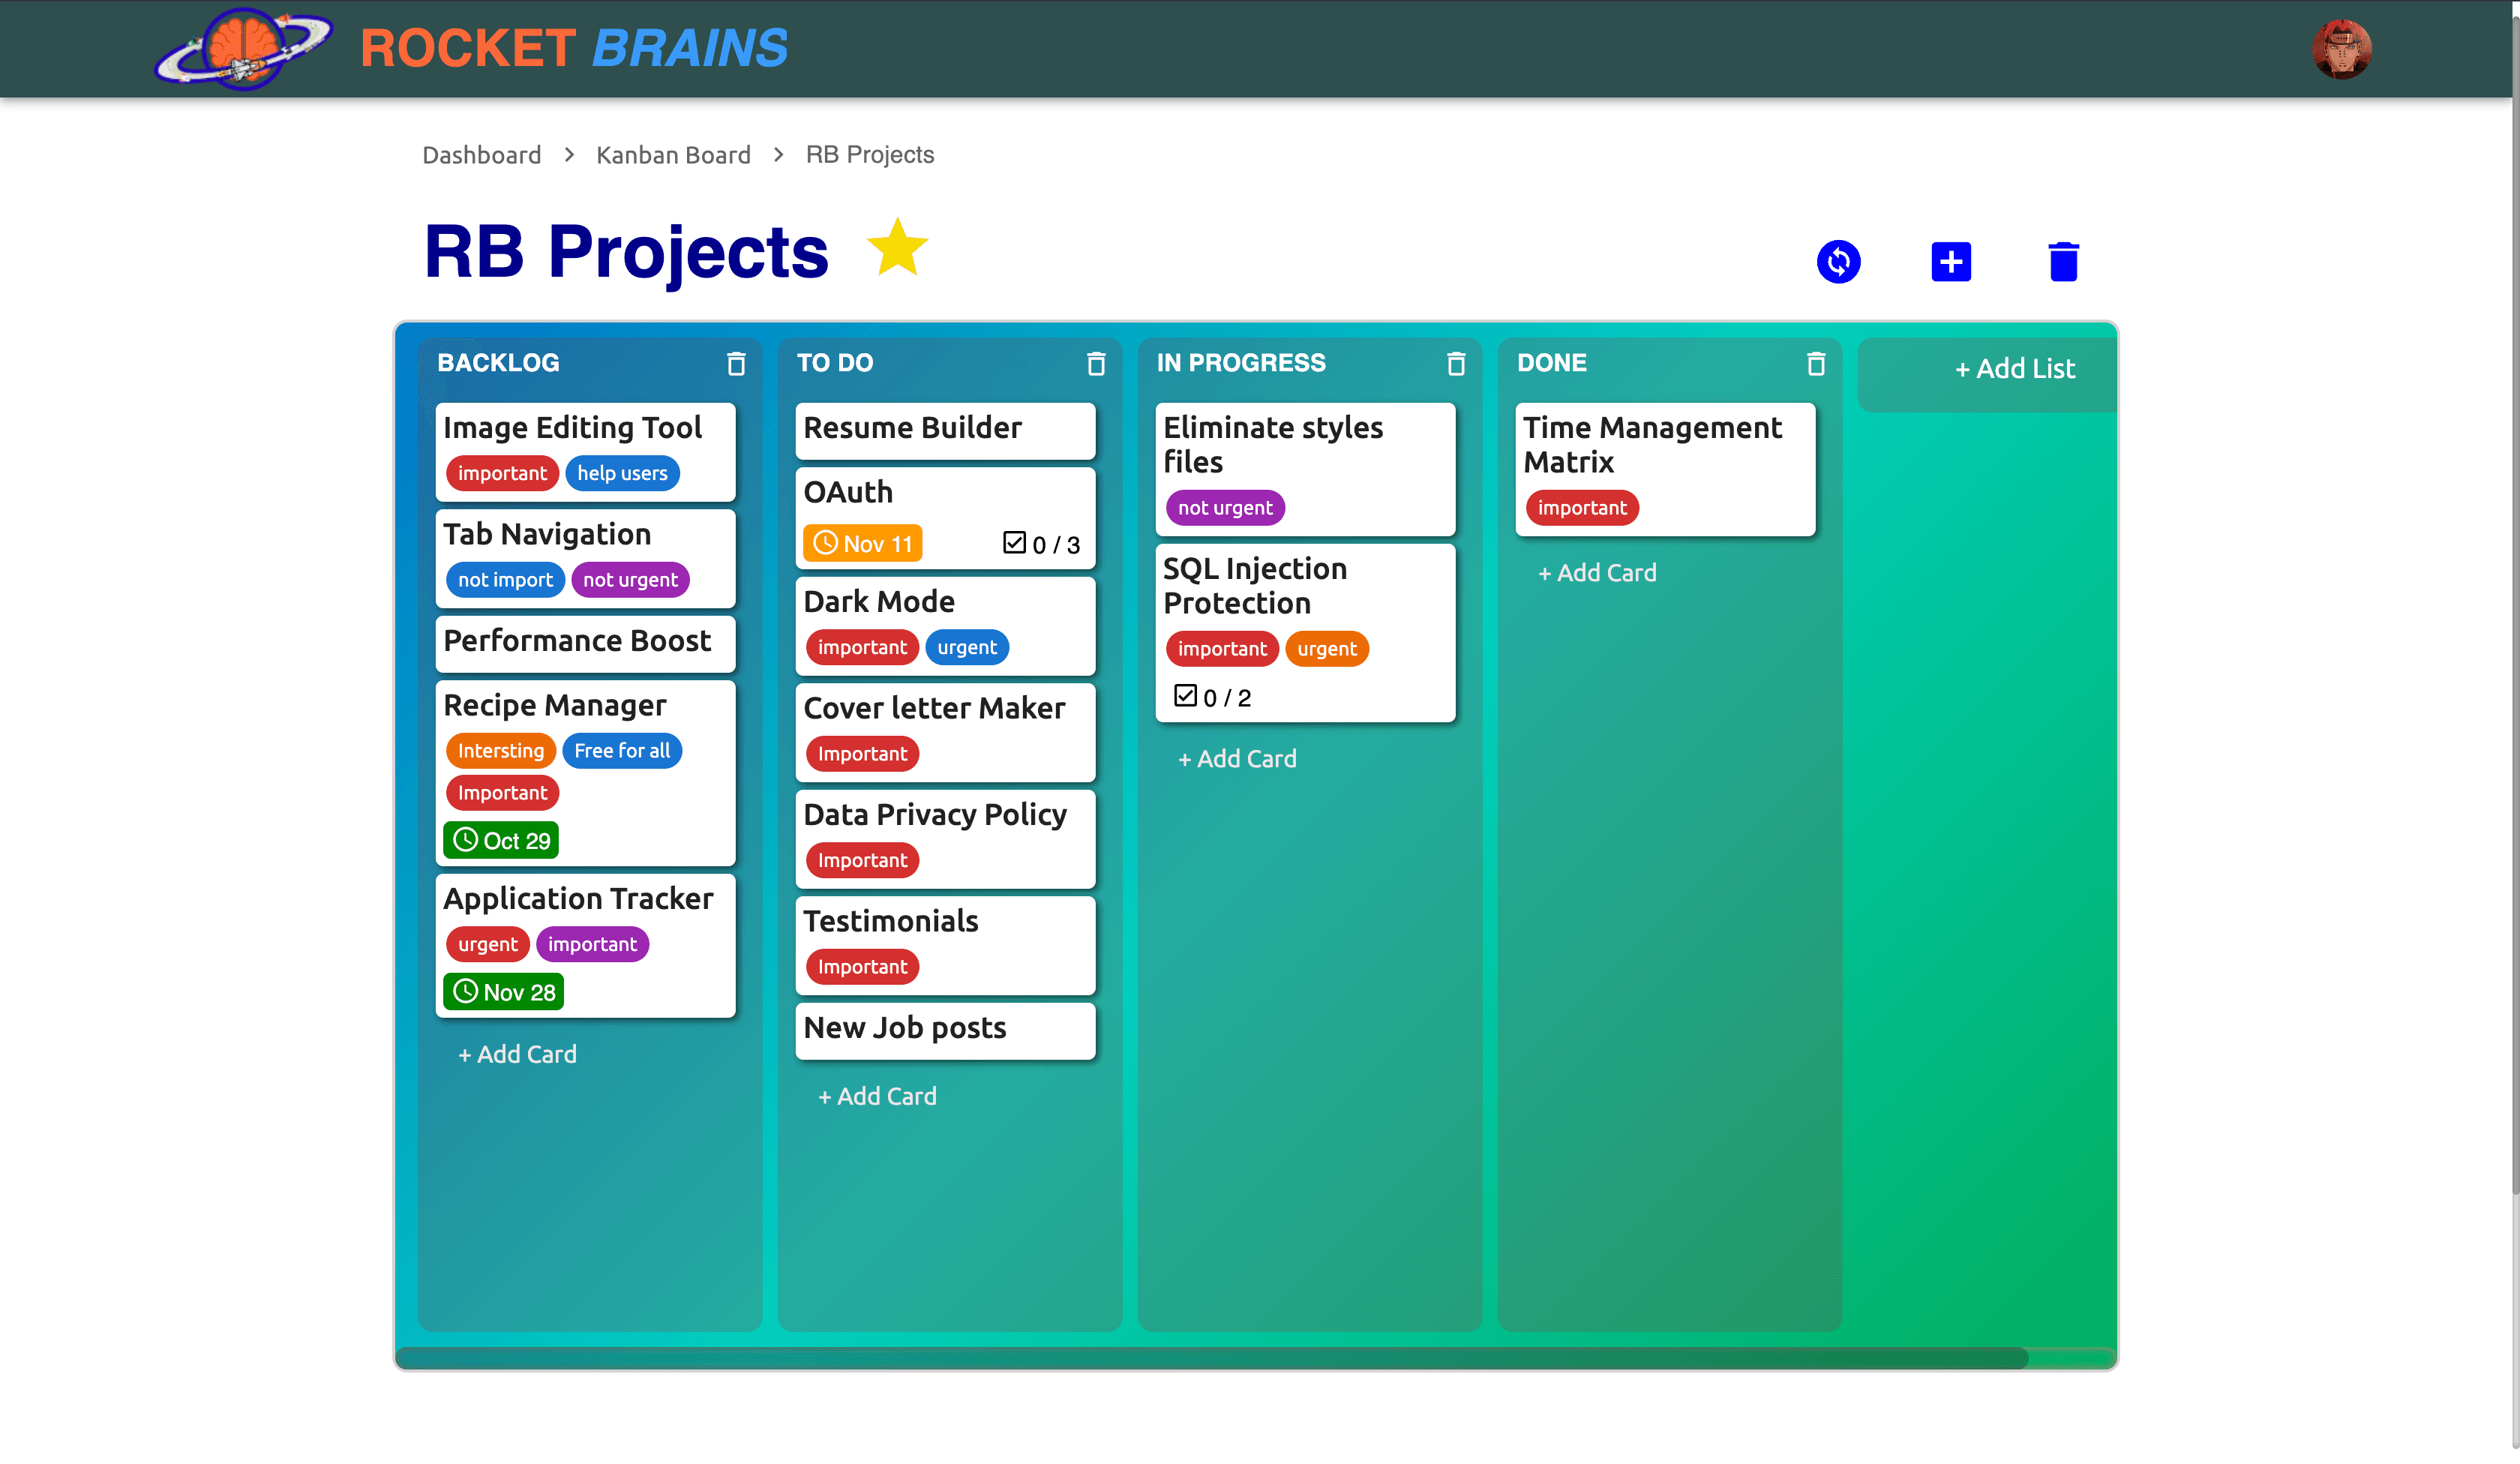Click the purple 'not urgent' label on Tab Navigation
2520x1464 pixels.
click(x=630, y=580)
